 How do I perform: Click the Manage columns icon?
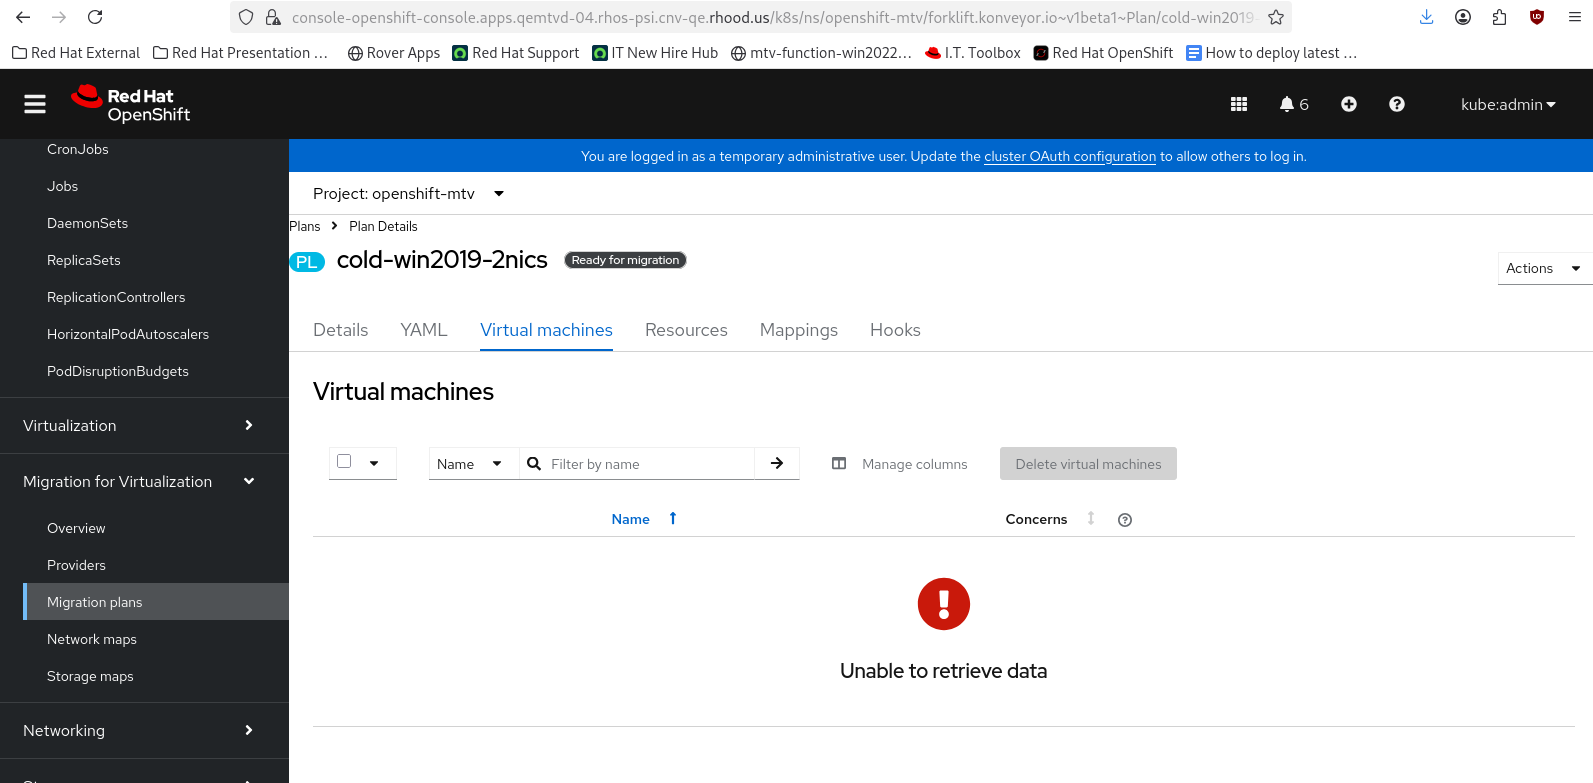point(839,464)
